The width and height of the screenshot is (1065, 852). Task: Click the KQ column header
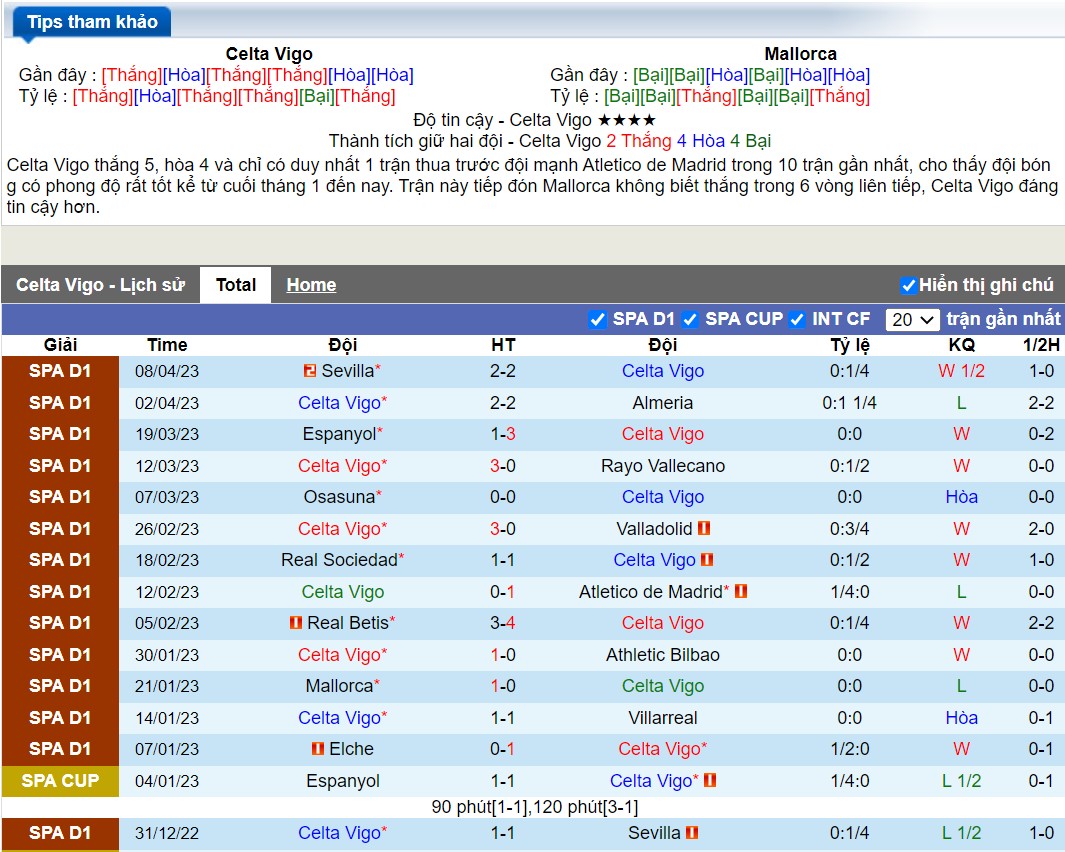[961, 345]
